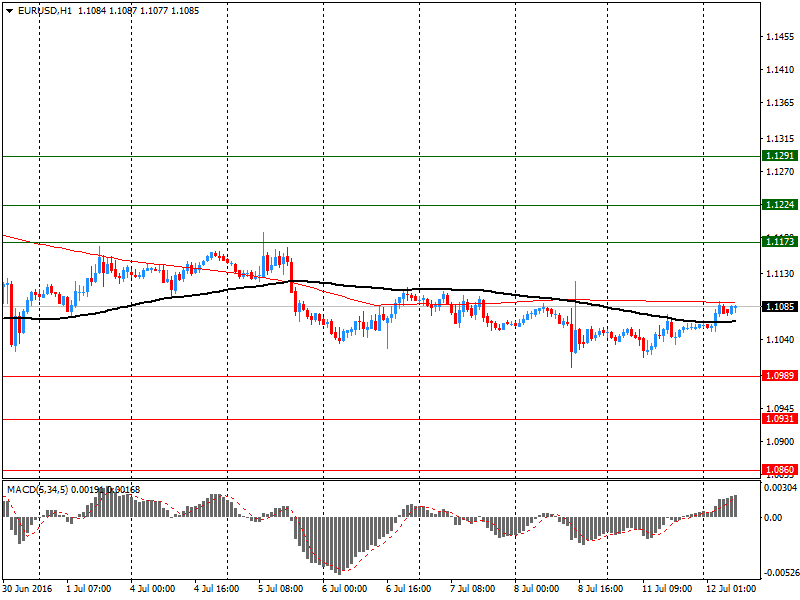Open the chart menu triangle beside EURUSD,H1

click(10, 11)
